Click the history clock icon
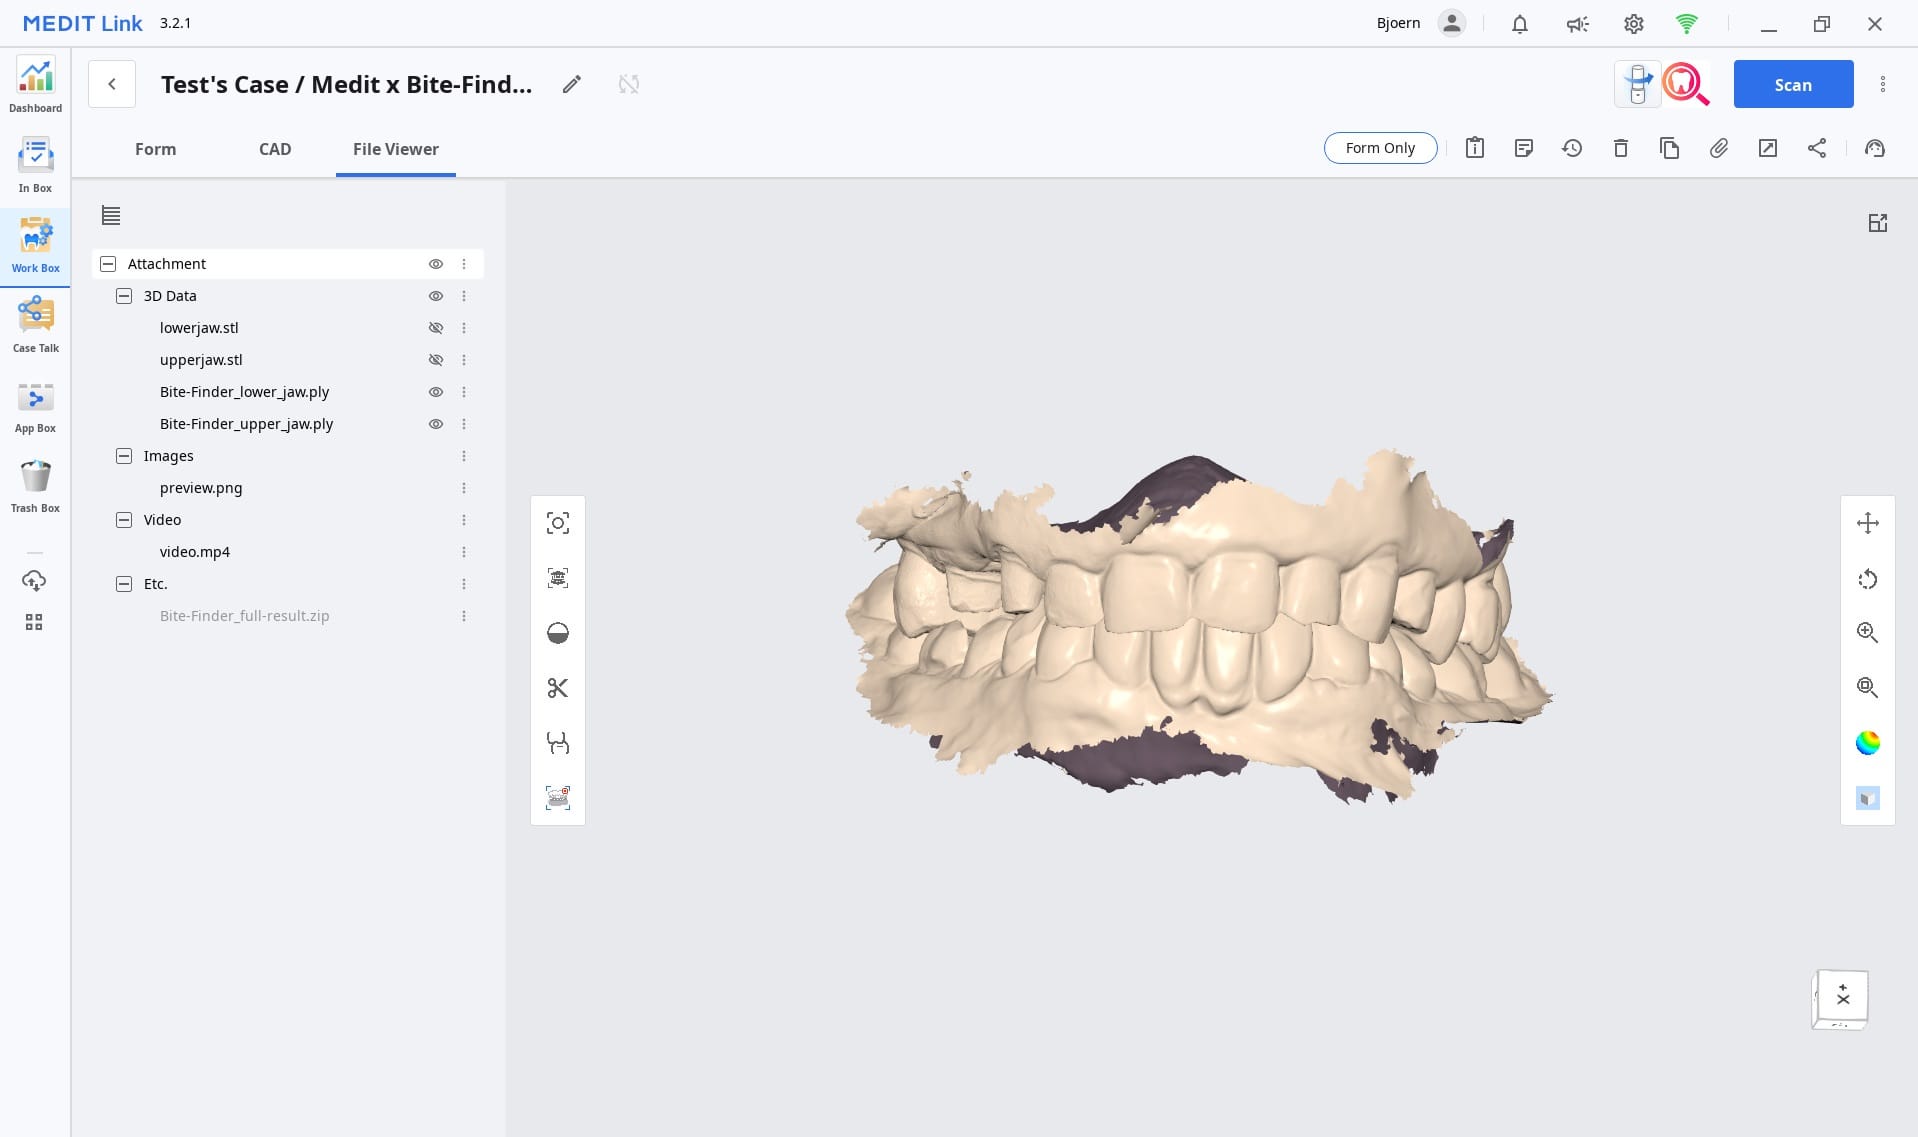The height and width of the screenshot is (1137, 1918). point(1572,148)
